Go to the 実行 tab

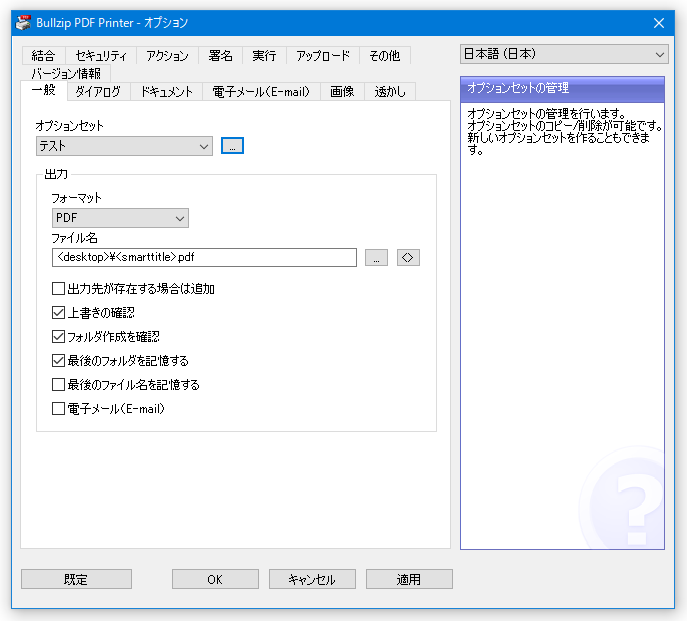coord(264,56)
